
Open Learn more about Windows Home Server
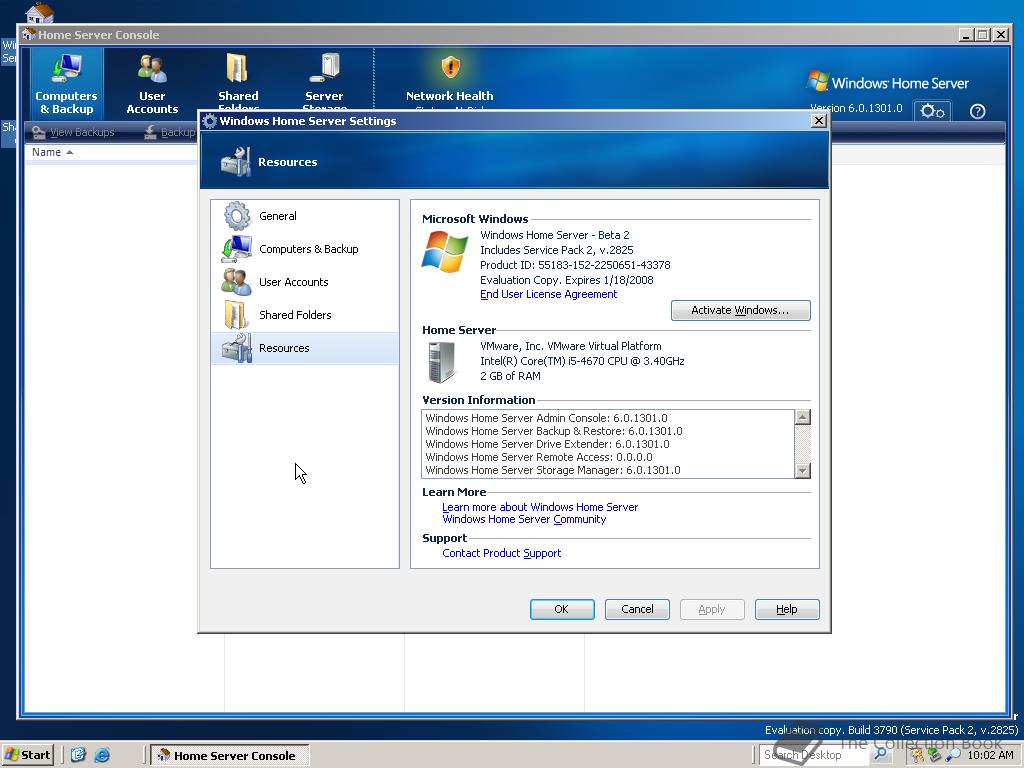[x=540, y=507]
